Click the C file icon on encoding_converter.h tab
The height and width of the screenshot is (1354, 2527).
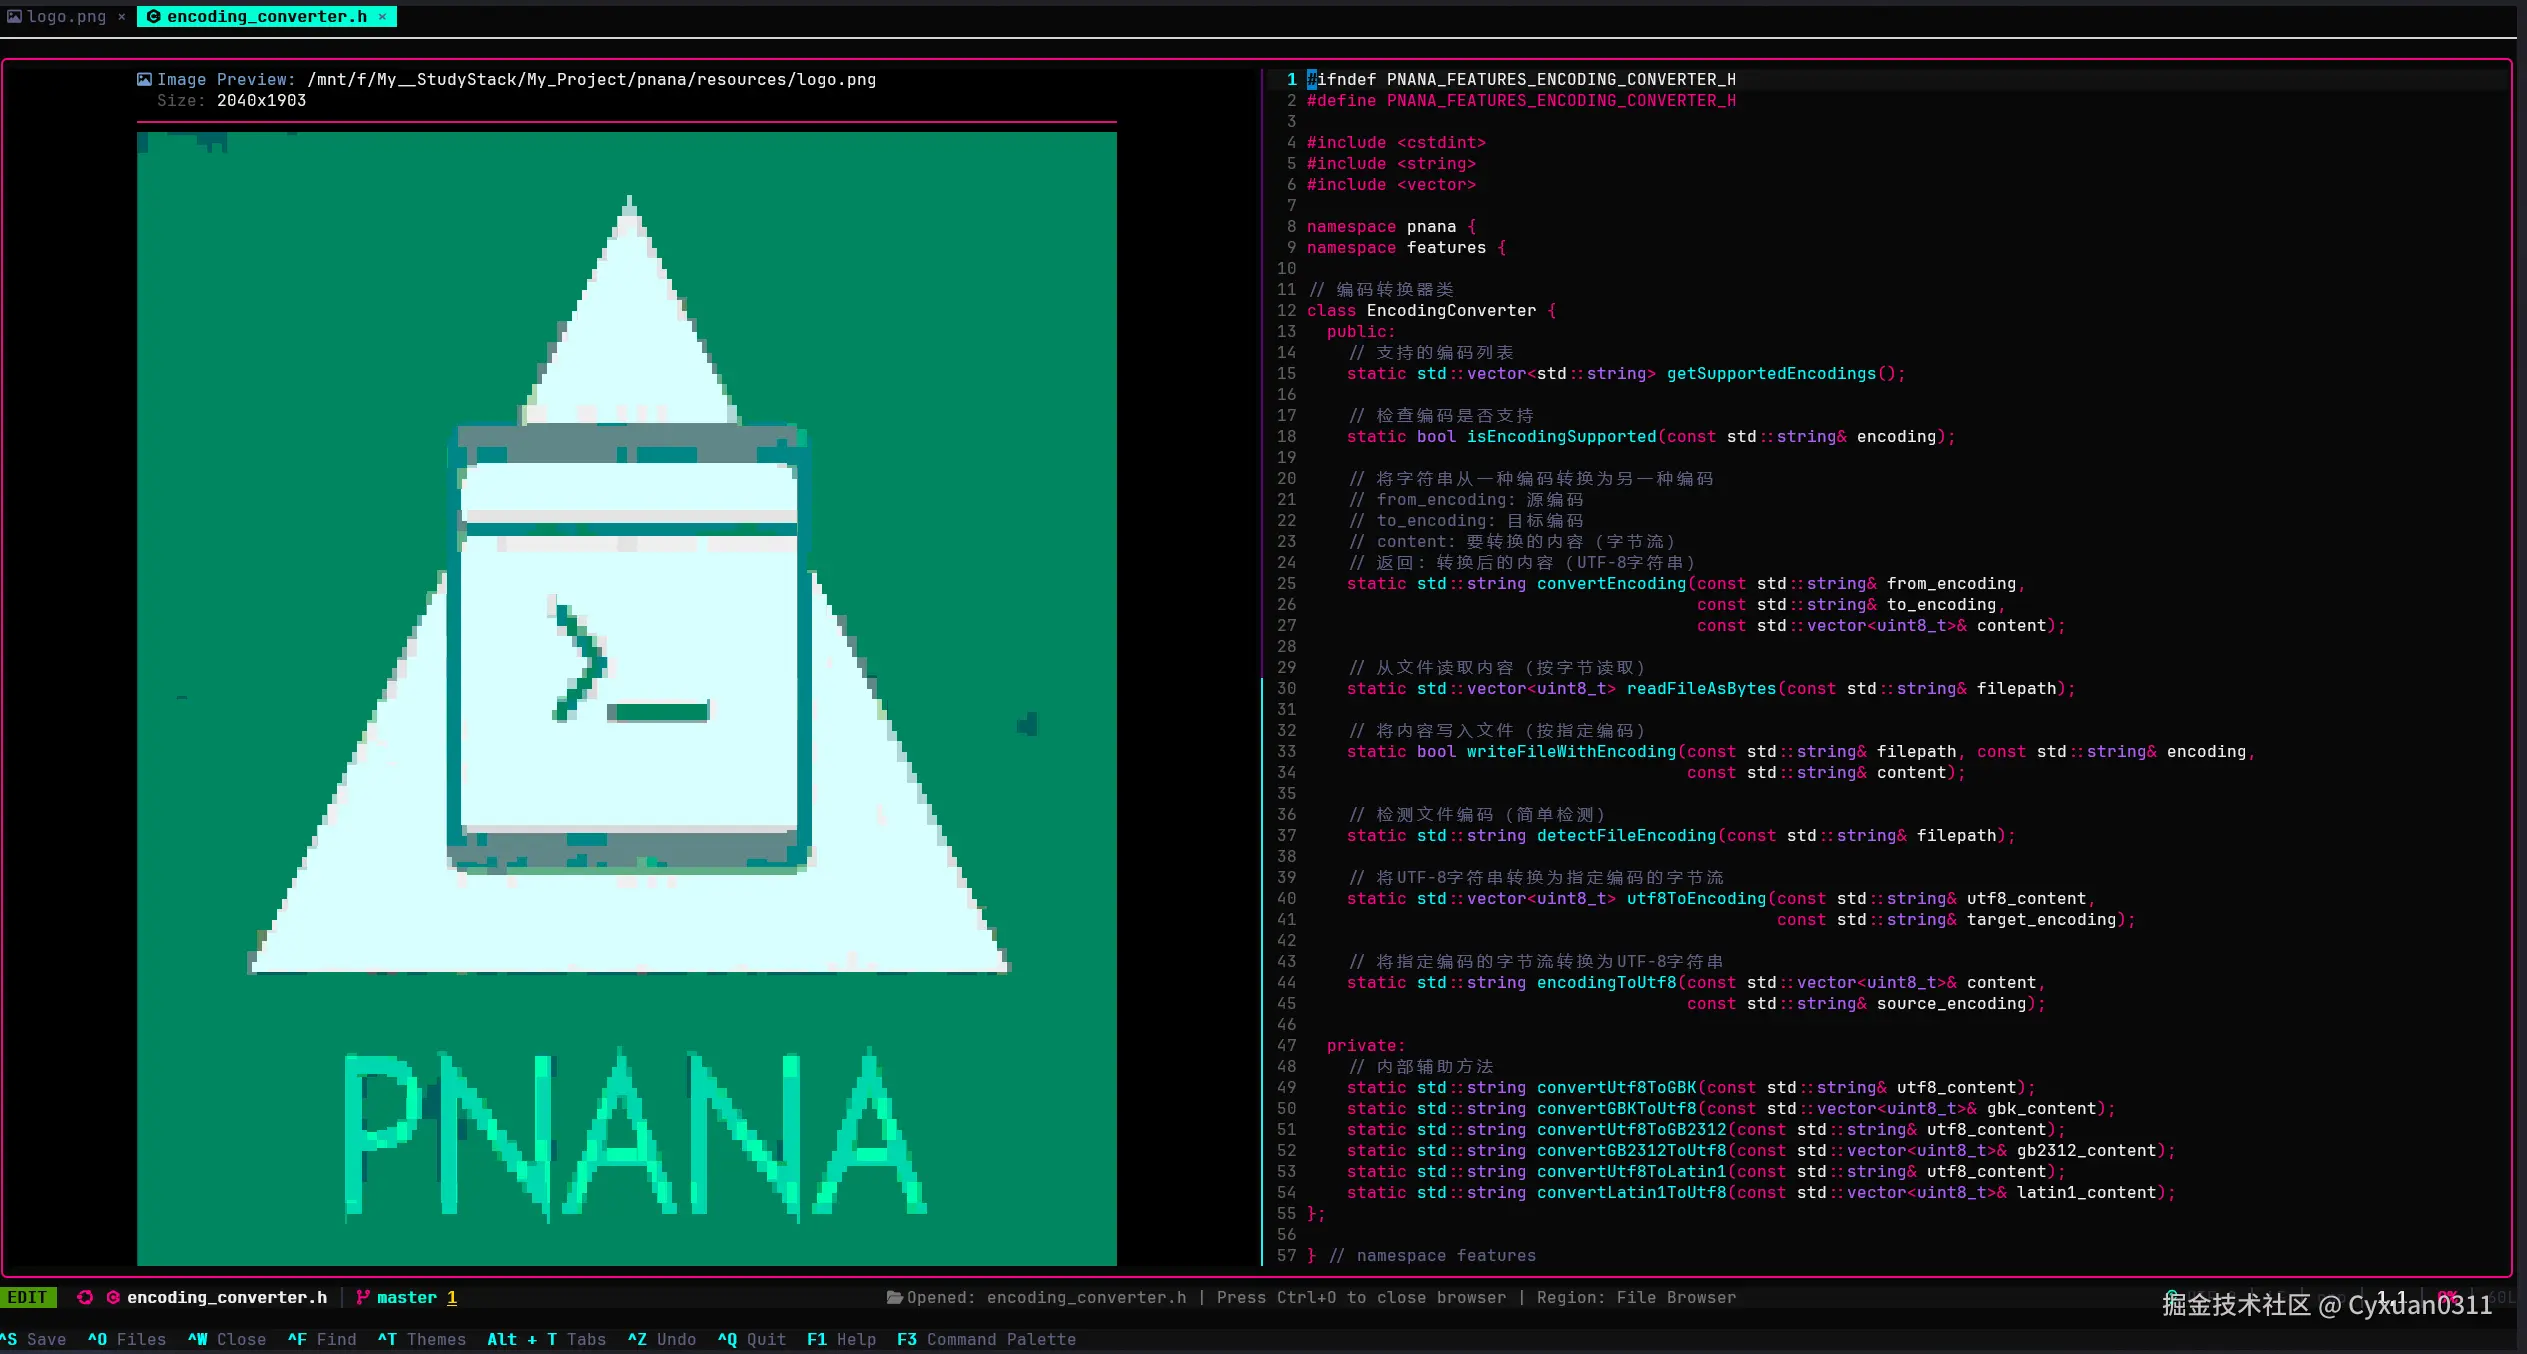tap(153, 16)
